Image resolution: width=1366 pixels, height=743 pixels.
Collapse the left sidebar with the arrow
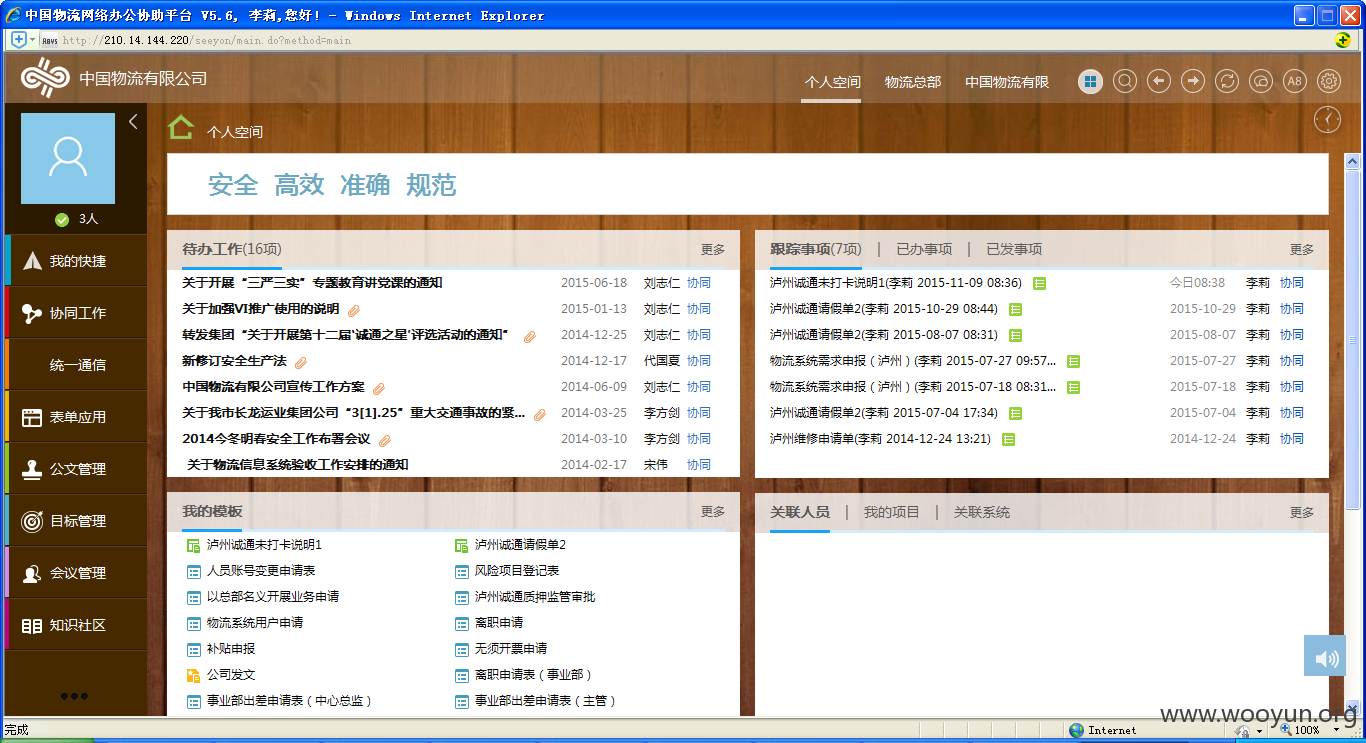[x=133, y=121]
